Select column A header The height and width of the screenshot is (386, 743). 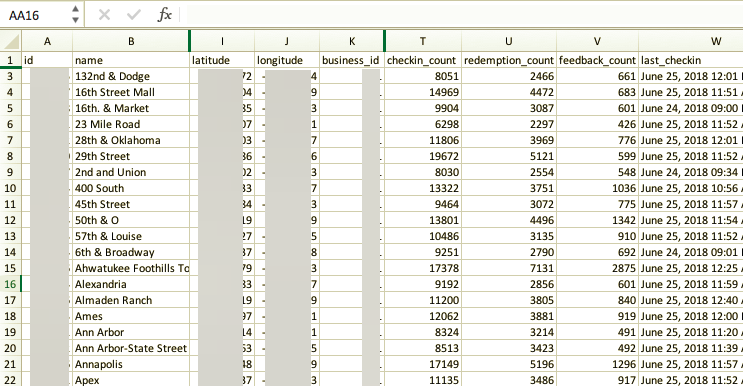point(47,41)
